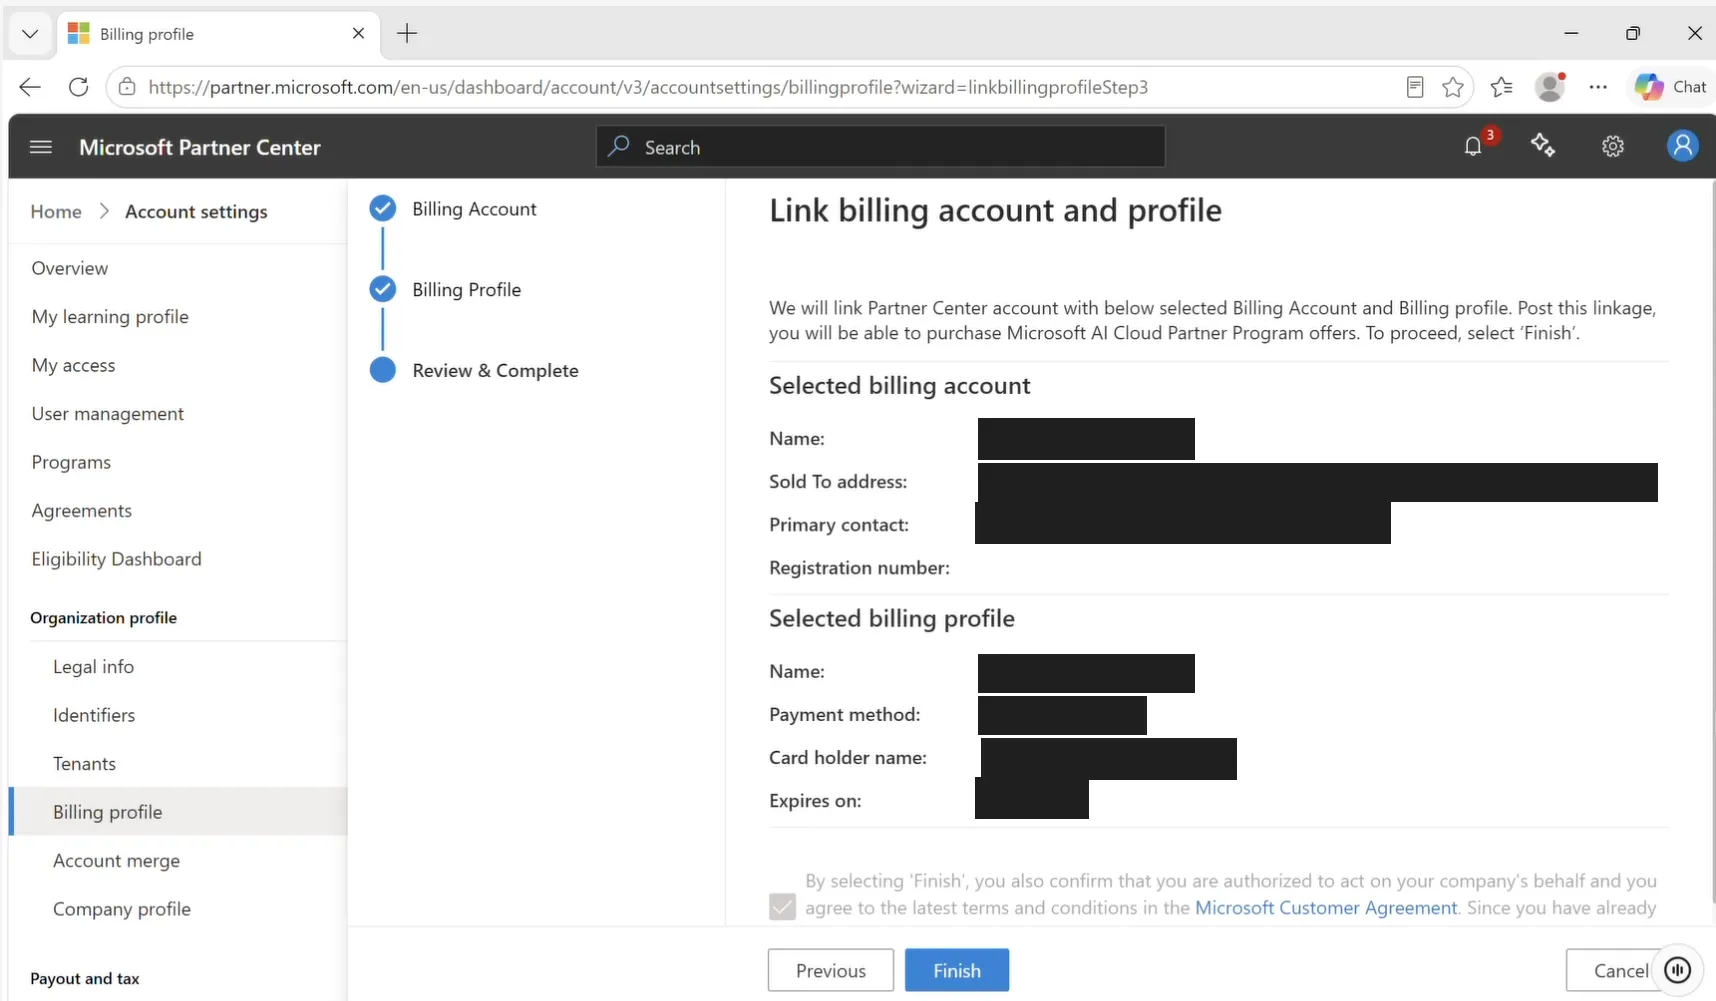
Task: Open Legal info under Organization profile
Action: [x=93, y=667]
